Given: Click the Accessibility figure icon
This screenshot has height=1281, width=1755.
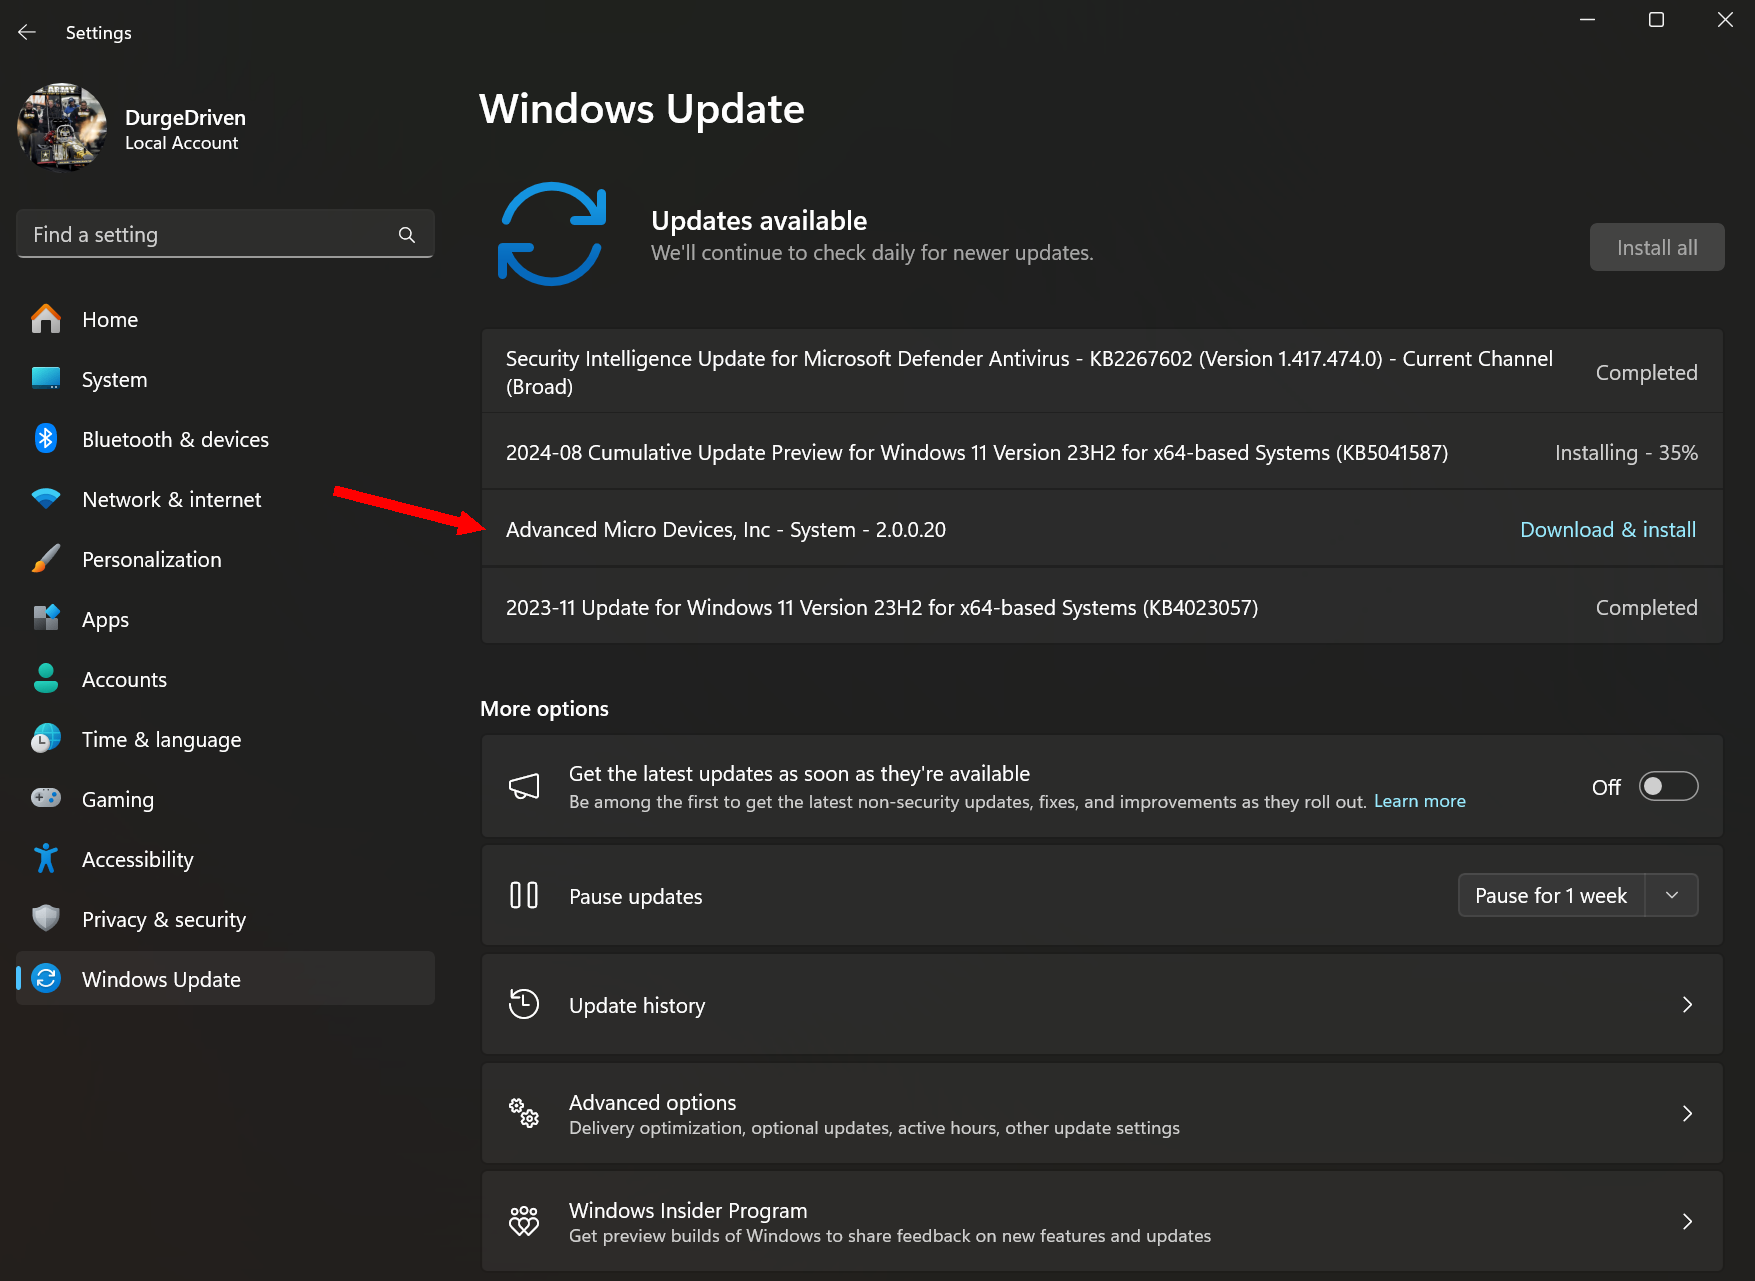Looking at the screenshot, I should [x=46, y=858].
